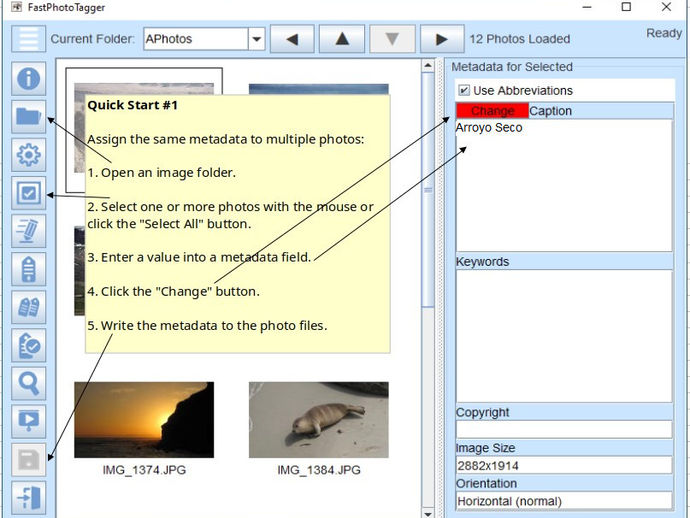Image resolution: width=690 pixels, height=518 pixels.
Task: Click the IMG_1384.JPG file name
Action: pos(319,470)
